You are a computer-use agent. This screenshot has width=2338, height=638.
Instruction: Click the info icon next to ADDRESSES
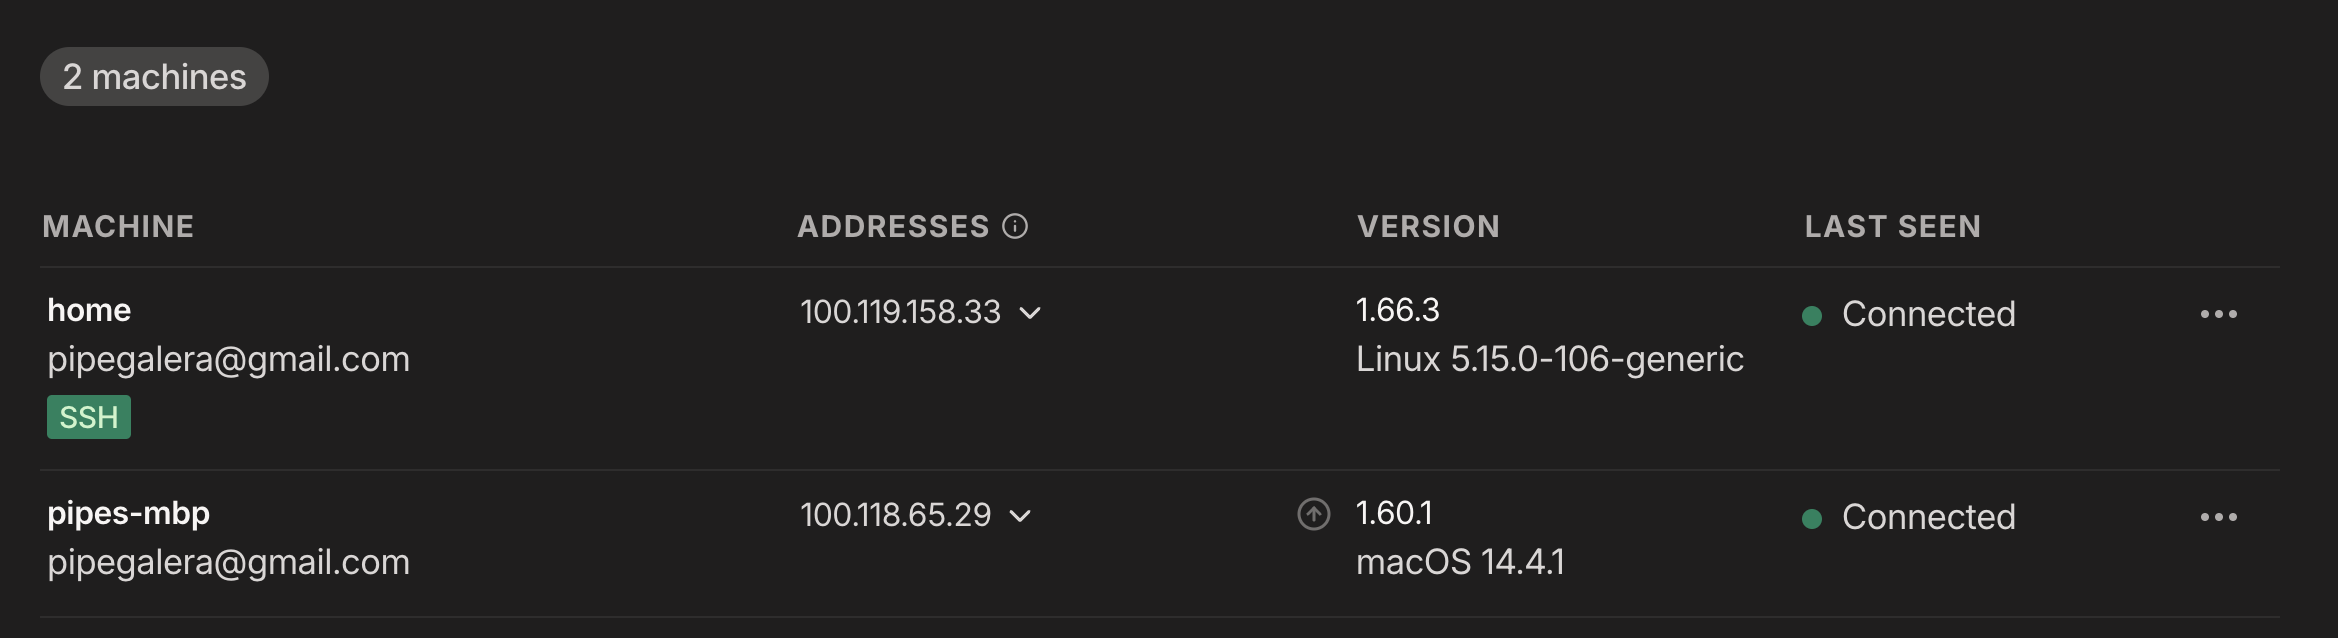coord(1015,227)
